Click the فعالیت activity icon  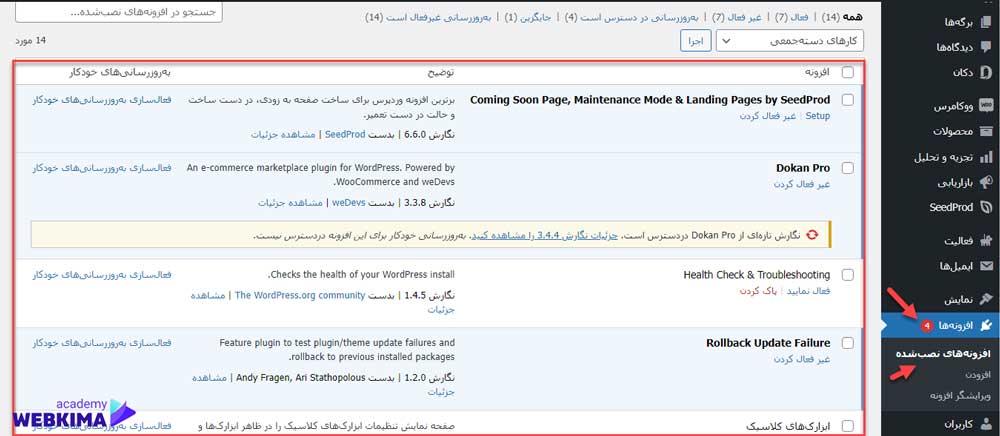click(x=986, y=241)
